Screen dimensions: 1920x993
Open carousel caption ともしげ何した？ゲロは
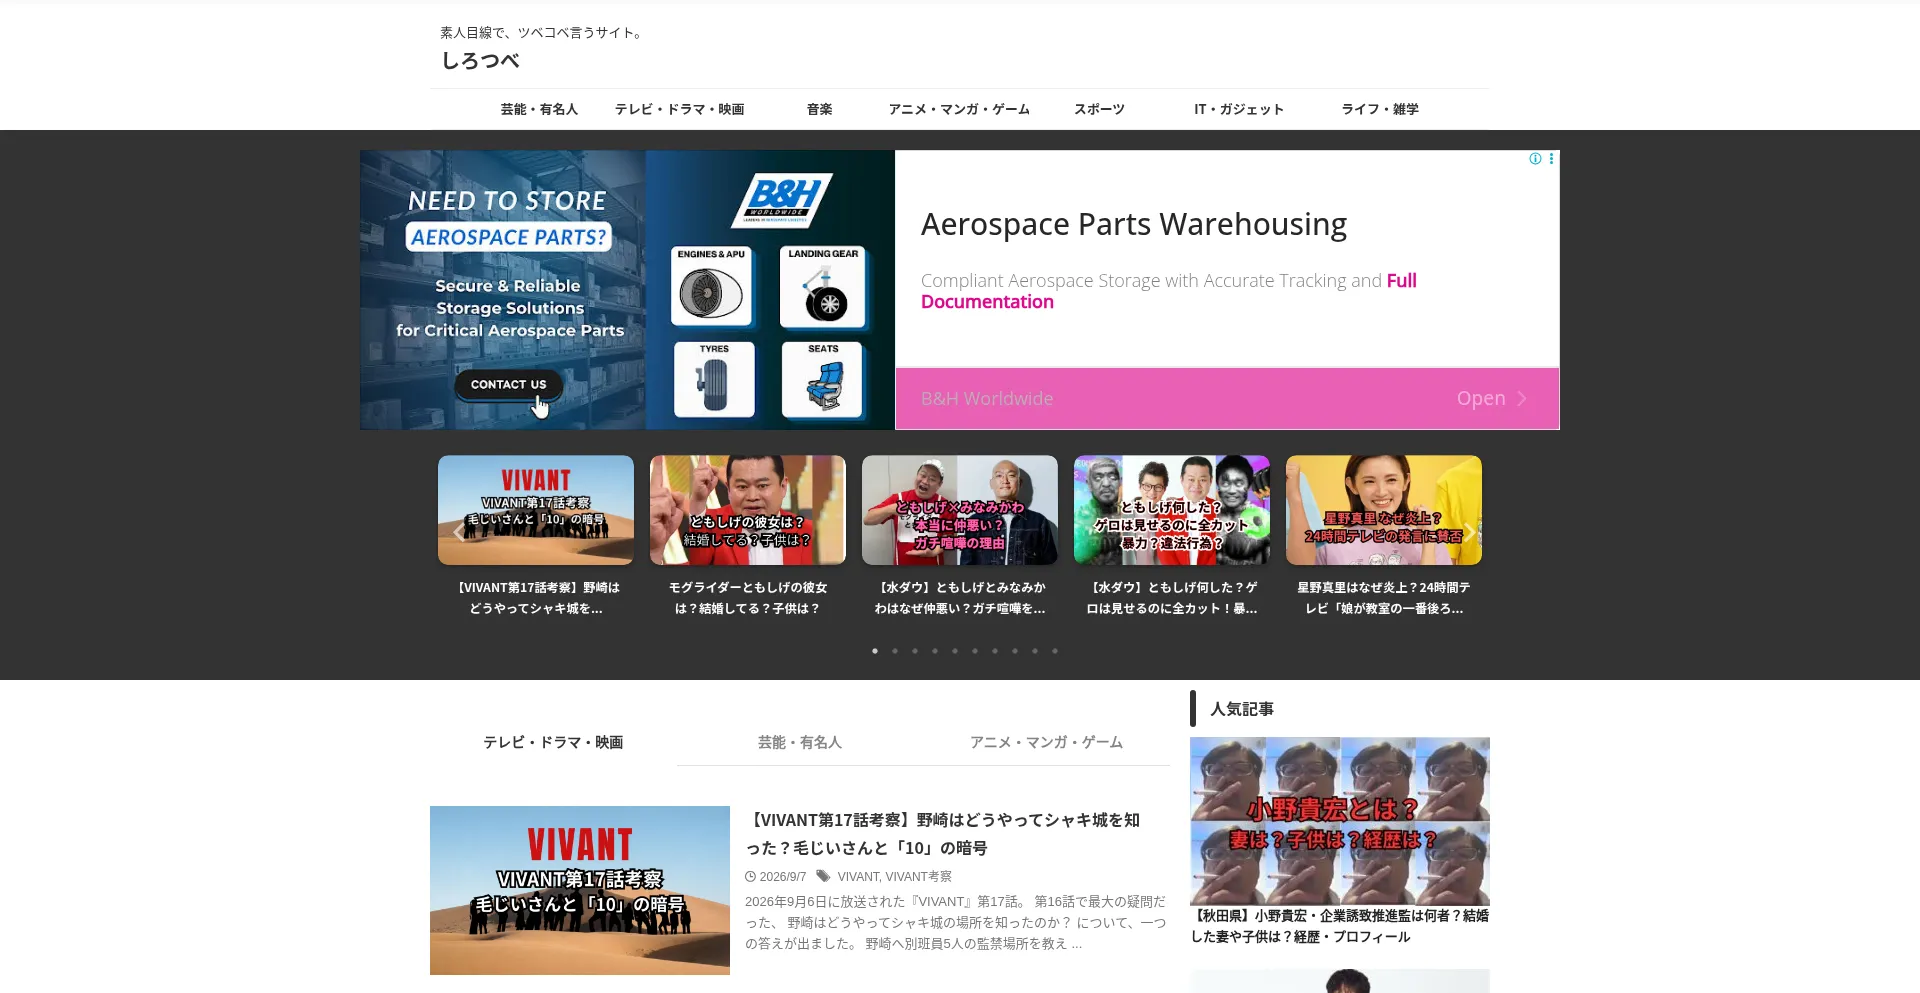(1172, 598)
